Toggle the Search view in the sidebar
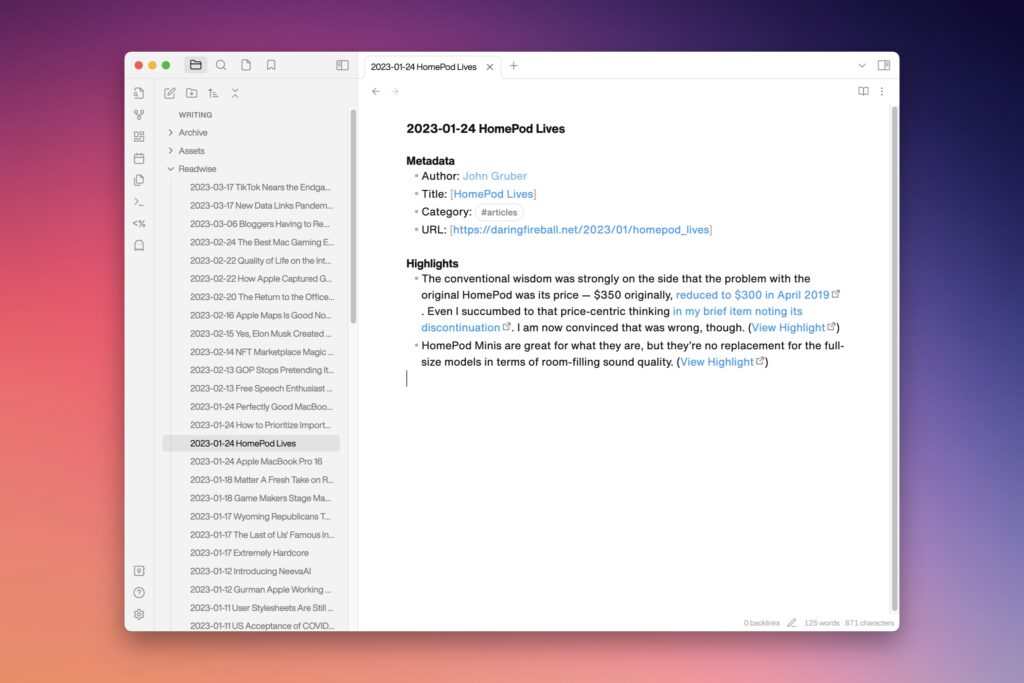Viewport: 1024px width, 683px height. [221, 64]
